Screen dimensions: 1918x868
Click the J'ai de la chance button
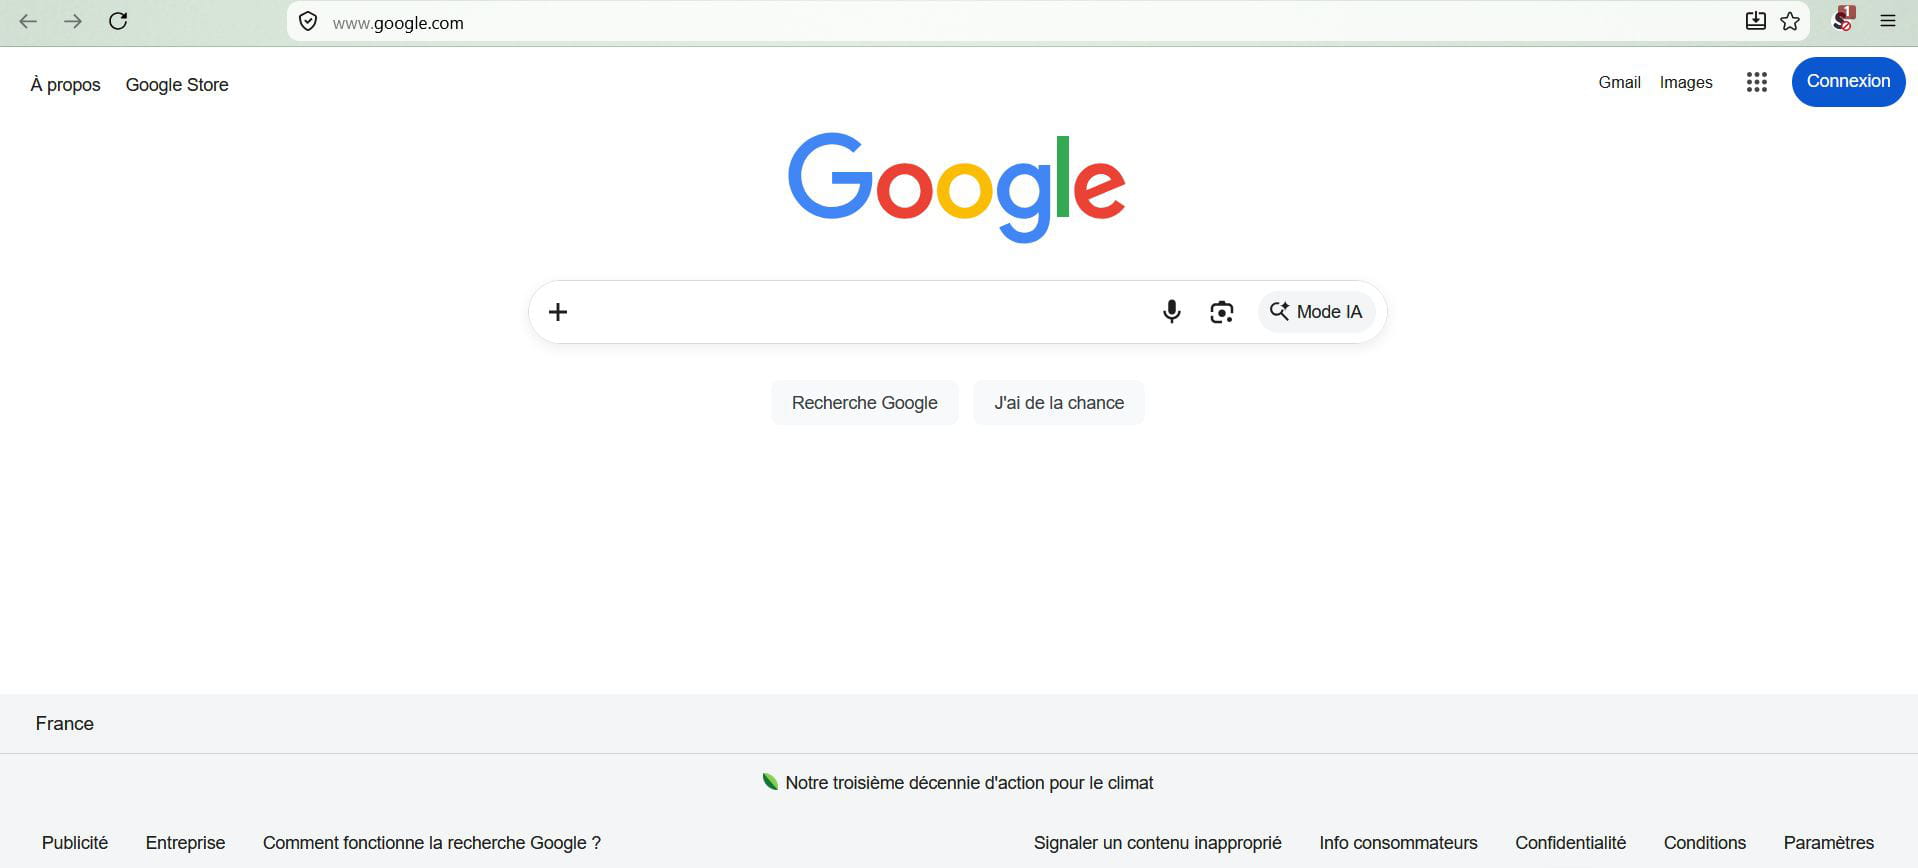click(x=1059, y=403)
